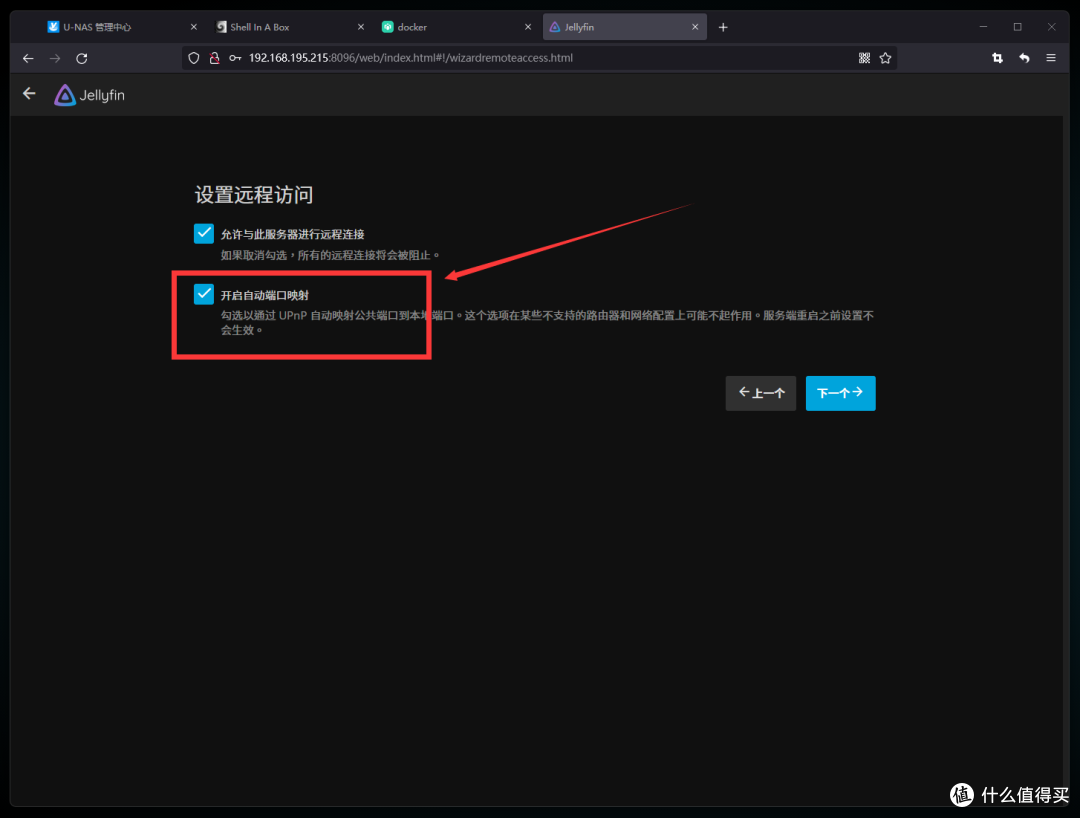Click the Jellyfin logo in the page header
The width and height of the screenshot is (1080, 818).
click(64, 94)
